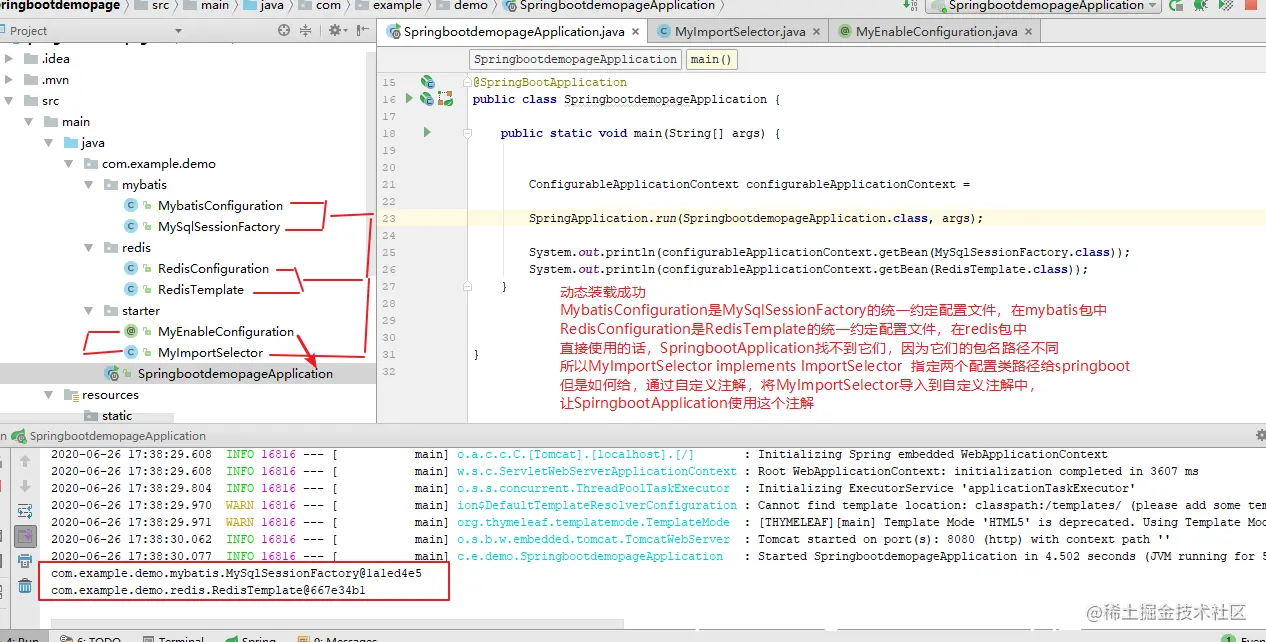Viewport: 1266px width, 642px height.
Task: Collapse the main folder
Action: point(30,122)
